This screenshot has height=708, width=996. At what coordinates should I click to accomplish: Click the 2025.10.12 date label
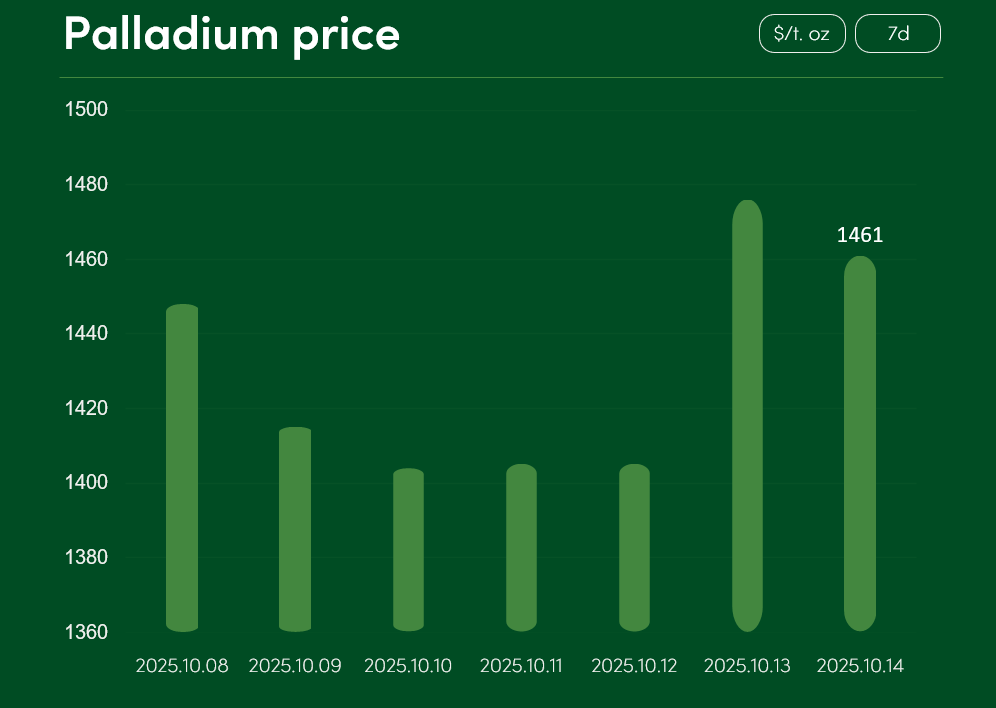pyautogui.click(x=634, y=666)
